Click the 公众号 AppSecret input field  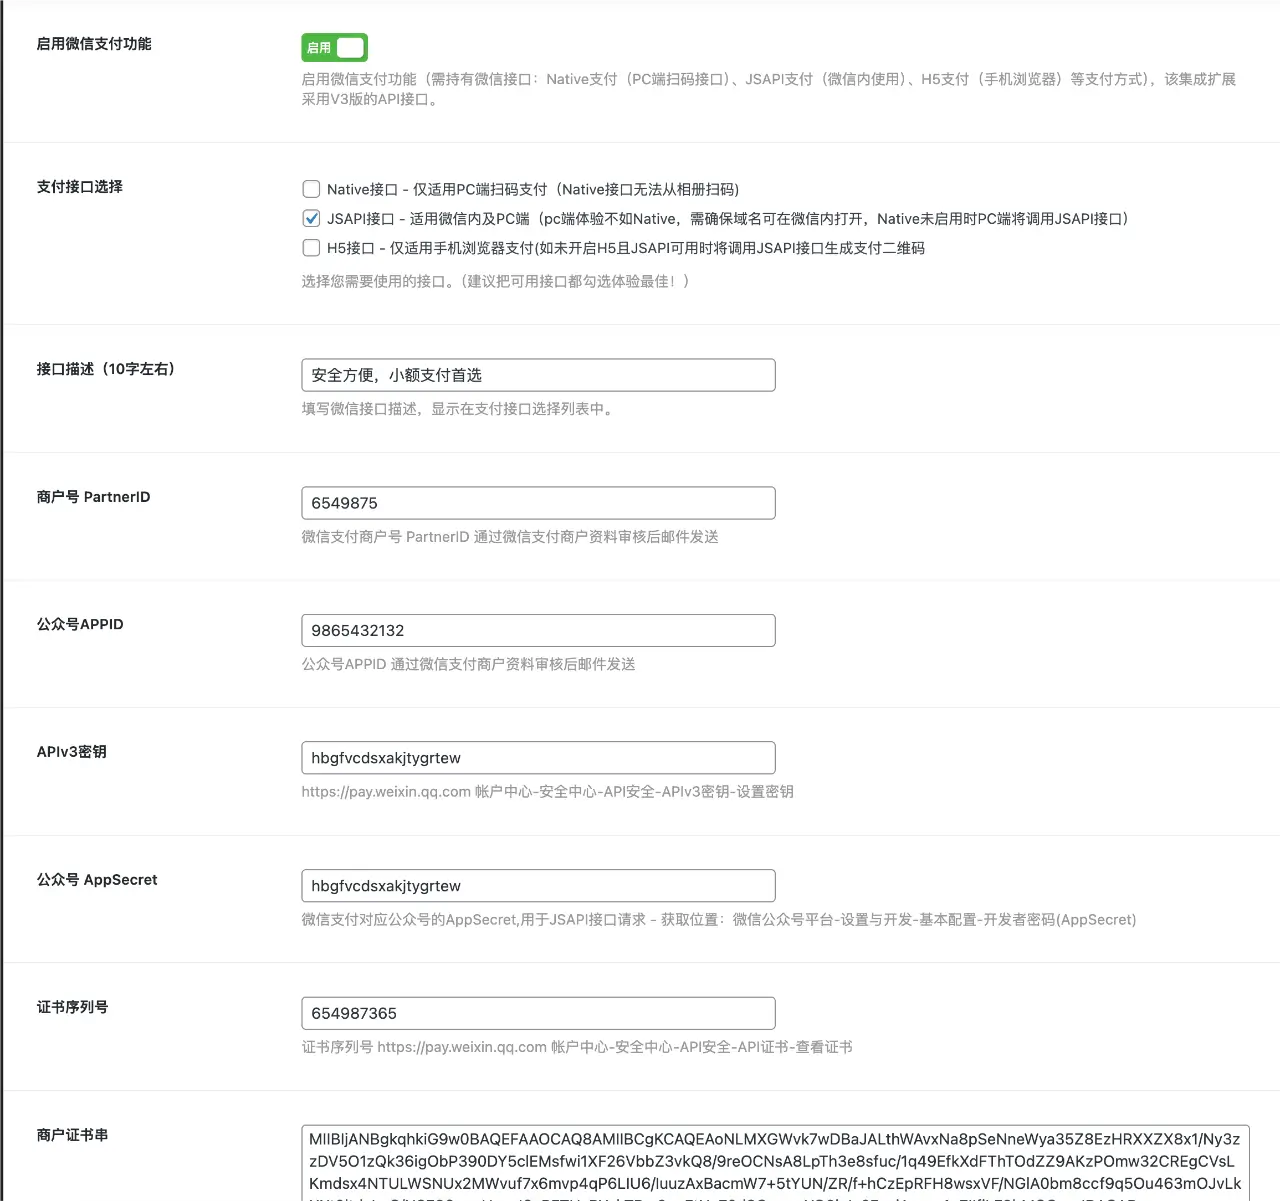coord(538,886)
